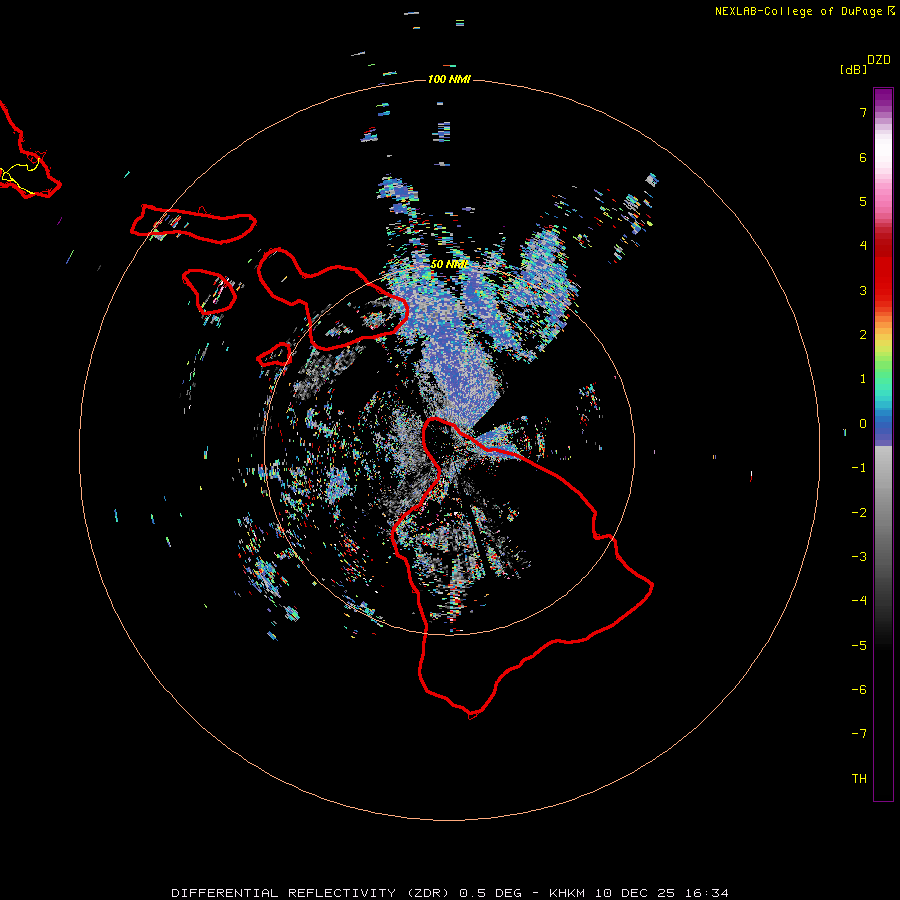Image resolution: width=900 pixels, height=900 pixels.
Task: Click the 7 value on color scale
Action: (863, 112)
